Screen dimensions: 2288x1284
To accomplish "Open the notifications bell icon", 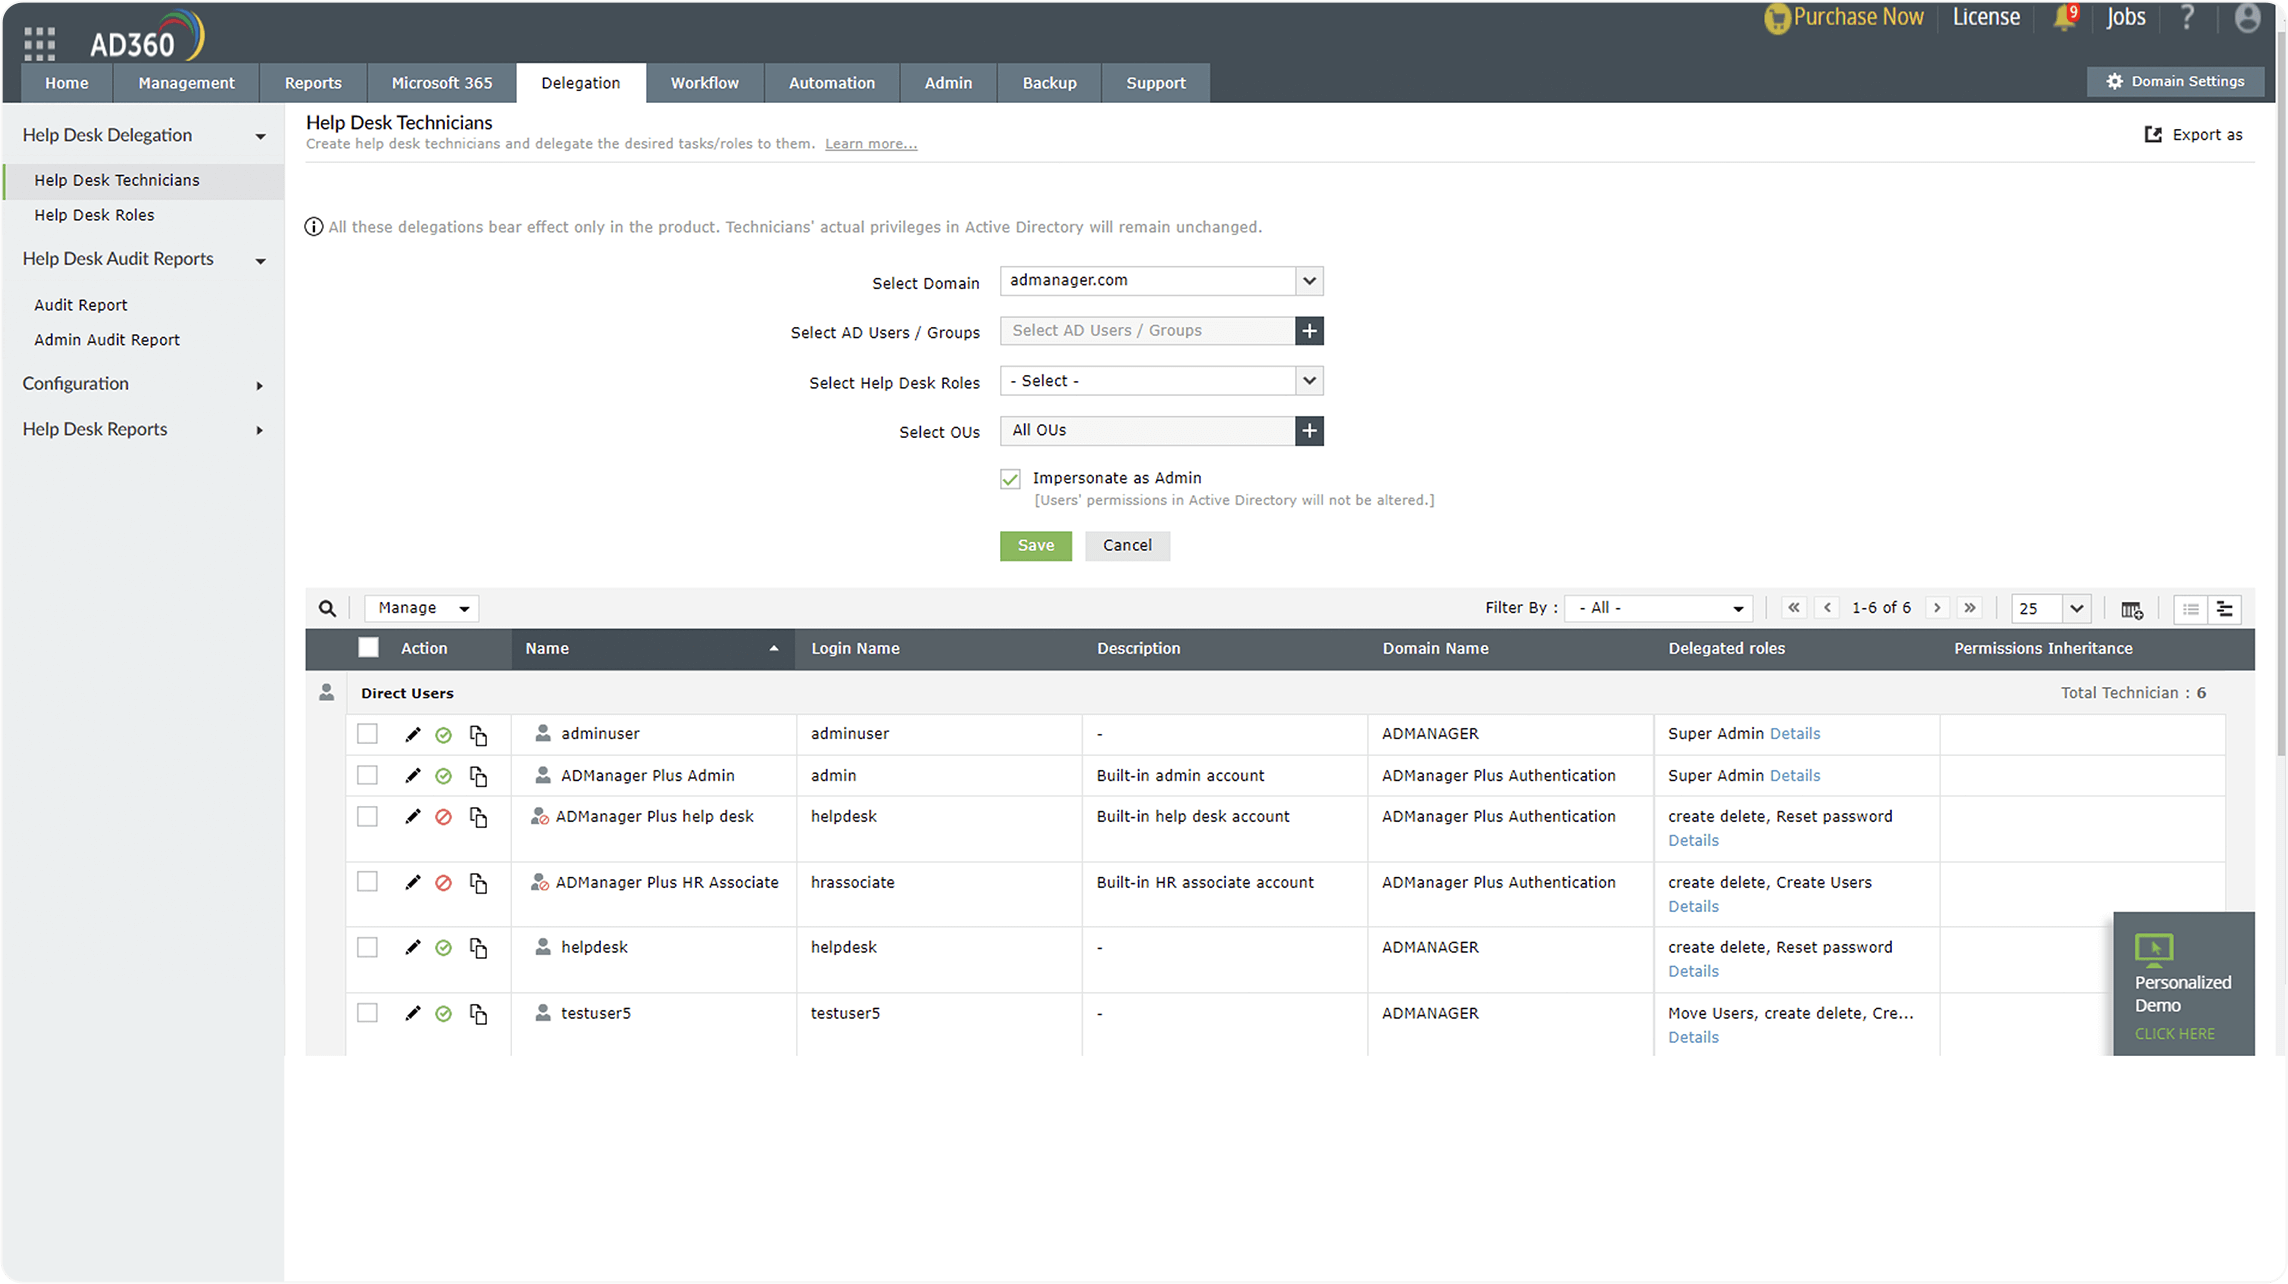I will pos(2064,18).
